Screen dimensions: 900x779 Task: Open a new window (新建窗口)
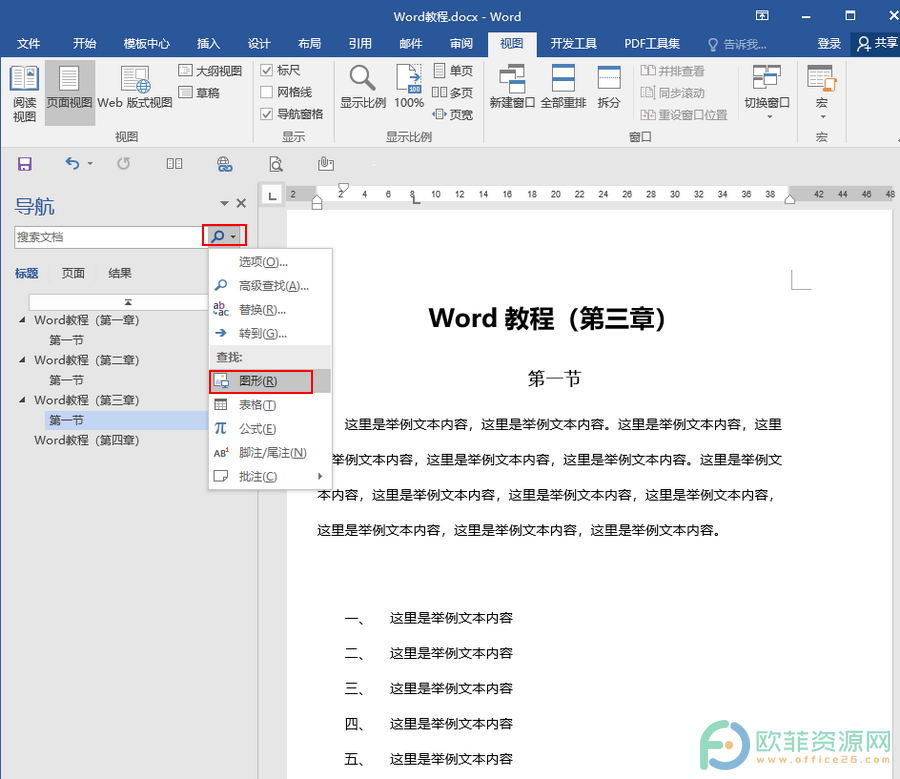click(x=512, y=87)
